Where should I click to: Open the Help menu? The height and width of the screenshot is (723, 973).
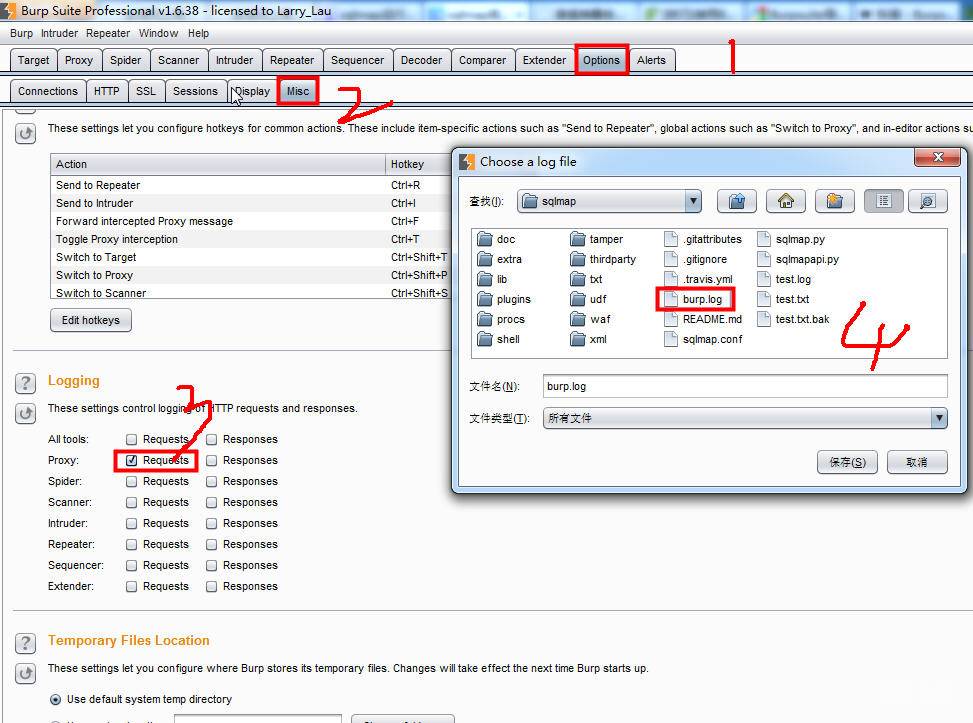pos(199,33)
